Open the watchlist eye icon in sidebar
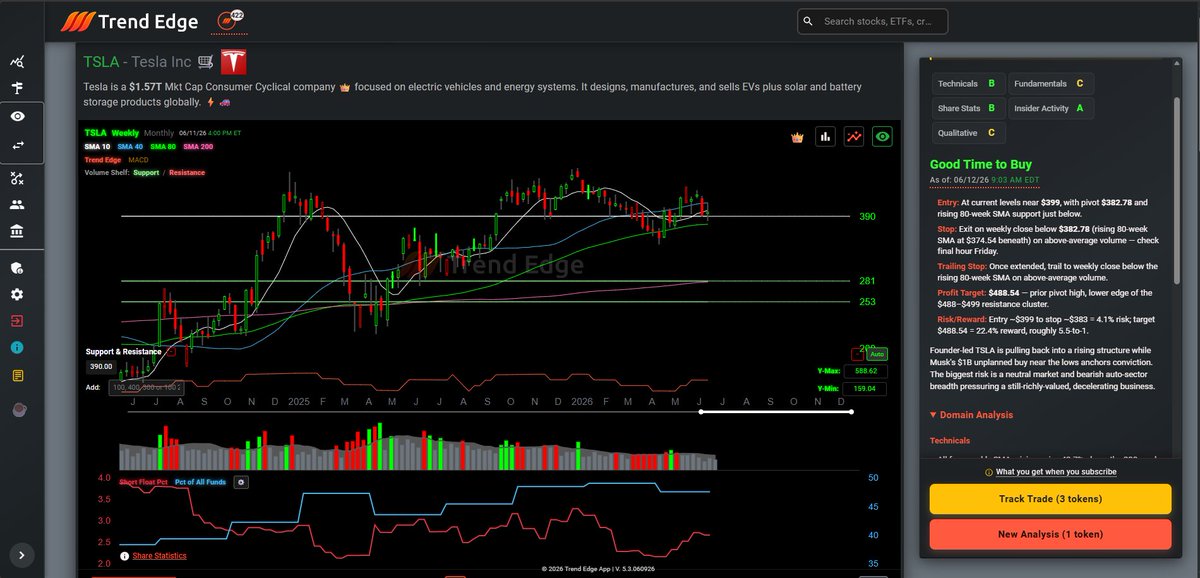 (x=17, y=117)
